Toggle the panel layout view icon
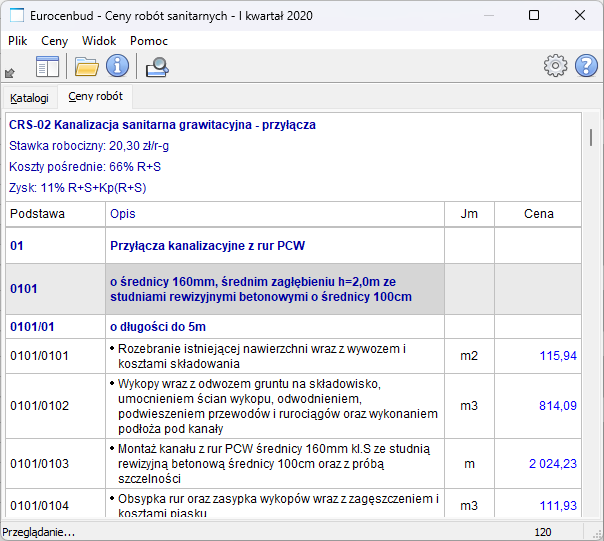This screenshot has width=604, height=541. (x=48, y=67)
